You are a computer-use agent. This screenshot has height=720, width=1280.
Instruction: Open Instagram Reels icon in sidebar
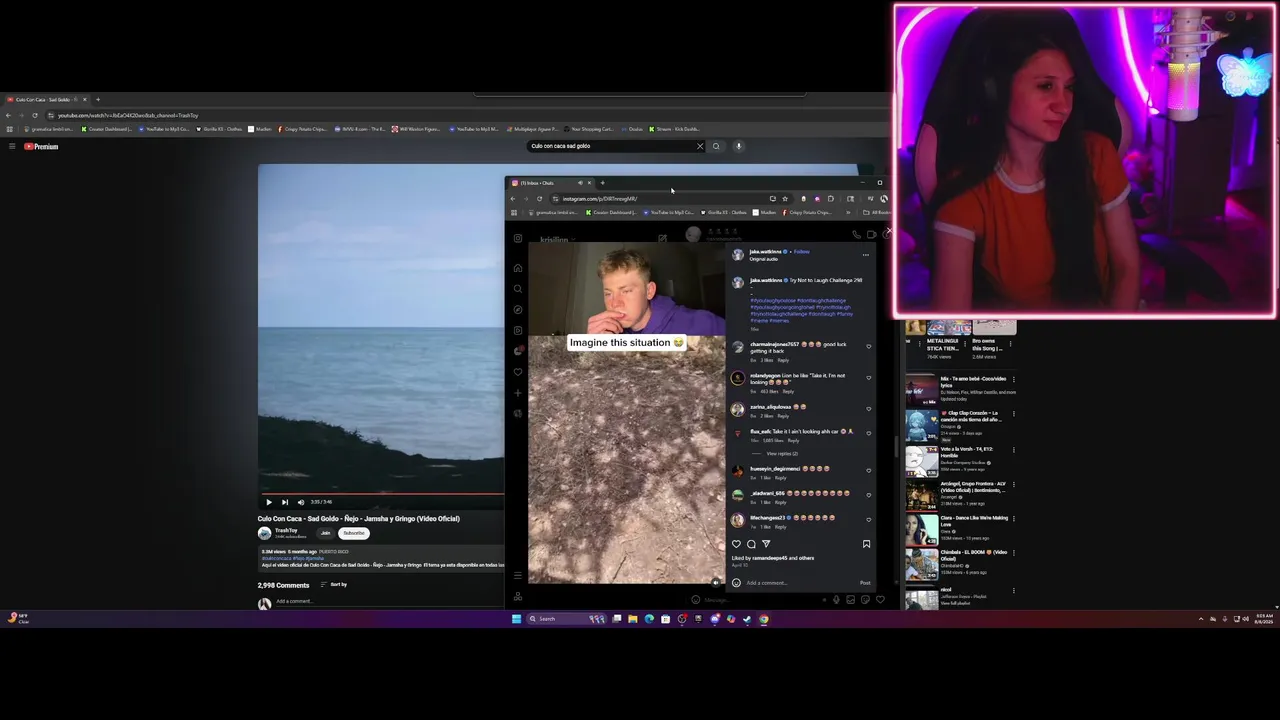click(518, 330)
